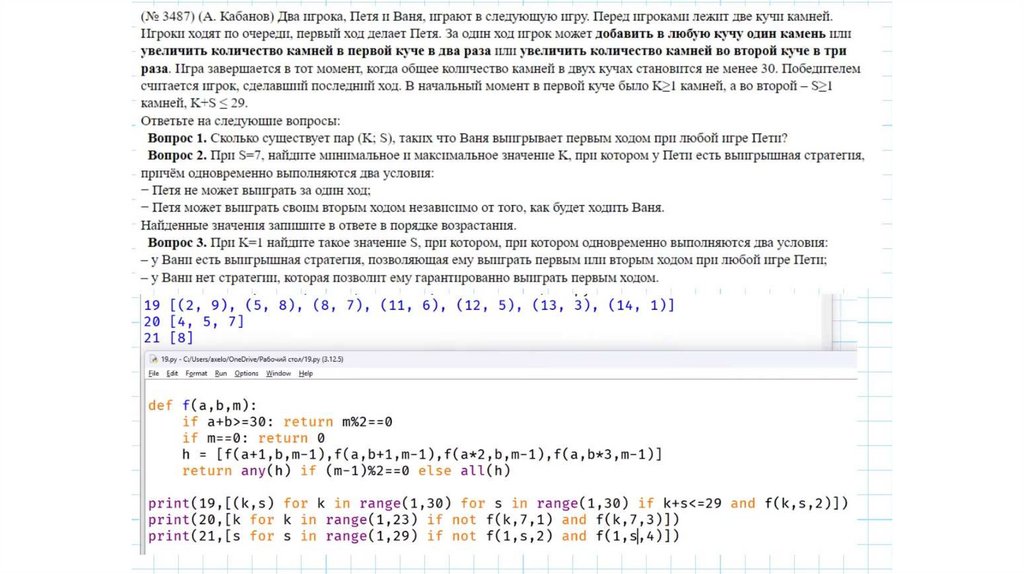Click the 'def f(a,b,m):' code line
This screenshot has height=574, width=1024.
(202, 406)
